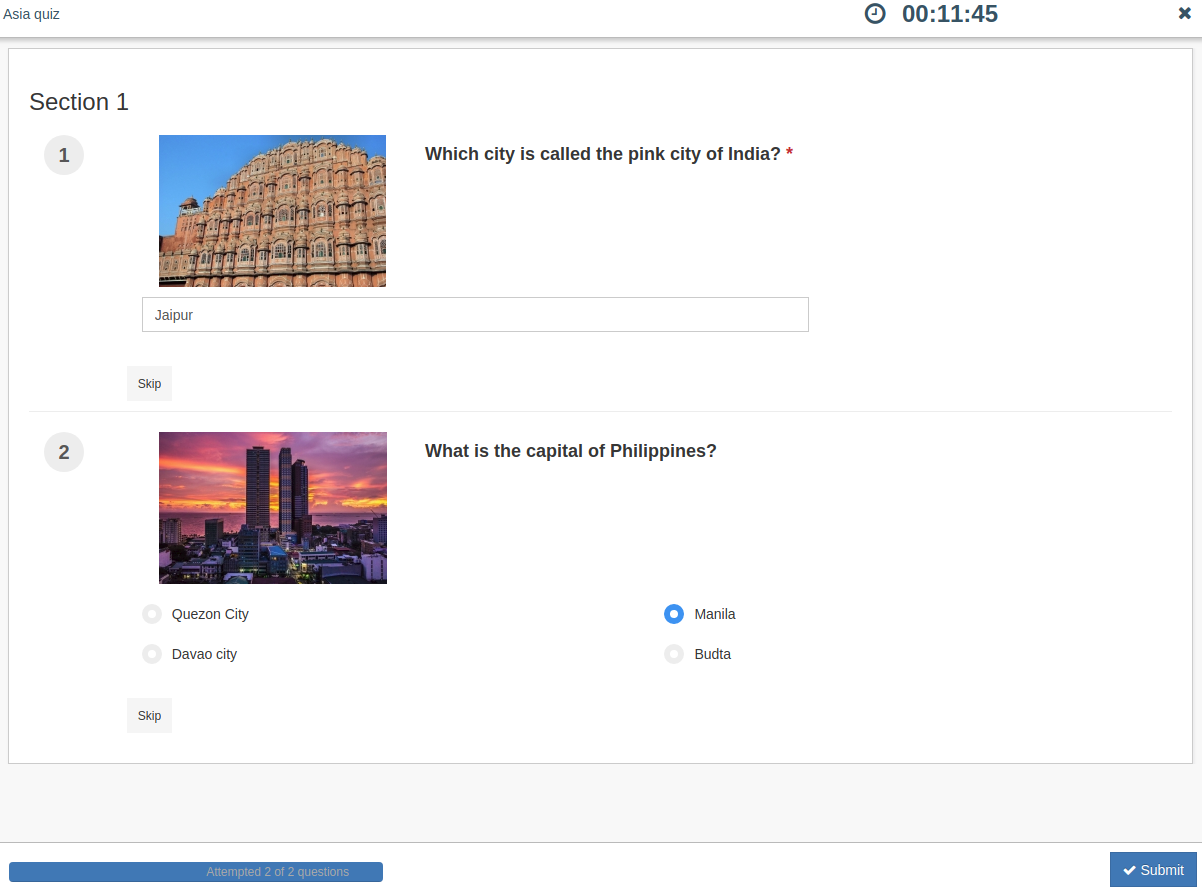This screenshot has height=894, width=1202.
Task: Open the Hawa Mahal palace image
Action: point(272,211)
